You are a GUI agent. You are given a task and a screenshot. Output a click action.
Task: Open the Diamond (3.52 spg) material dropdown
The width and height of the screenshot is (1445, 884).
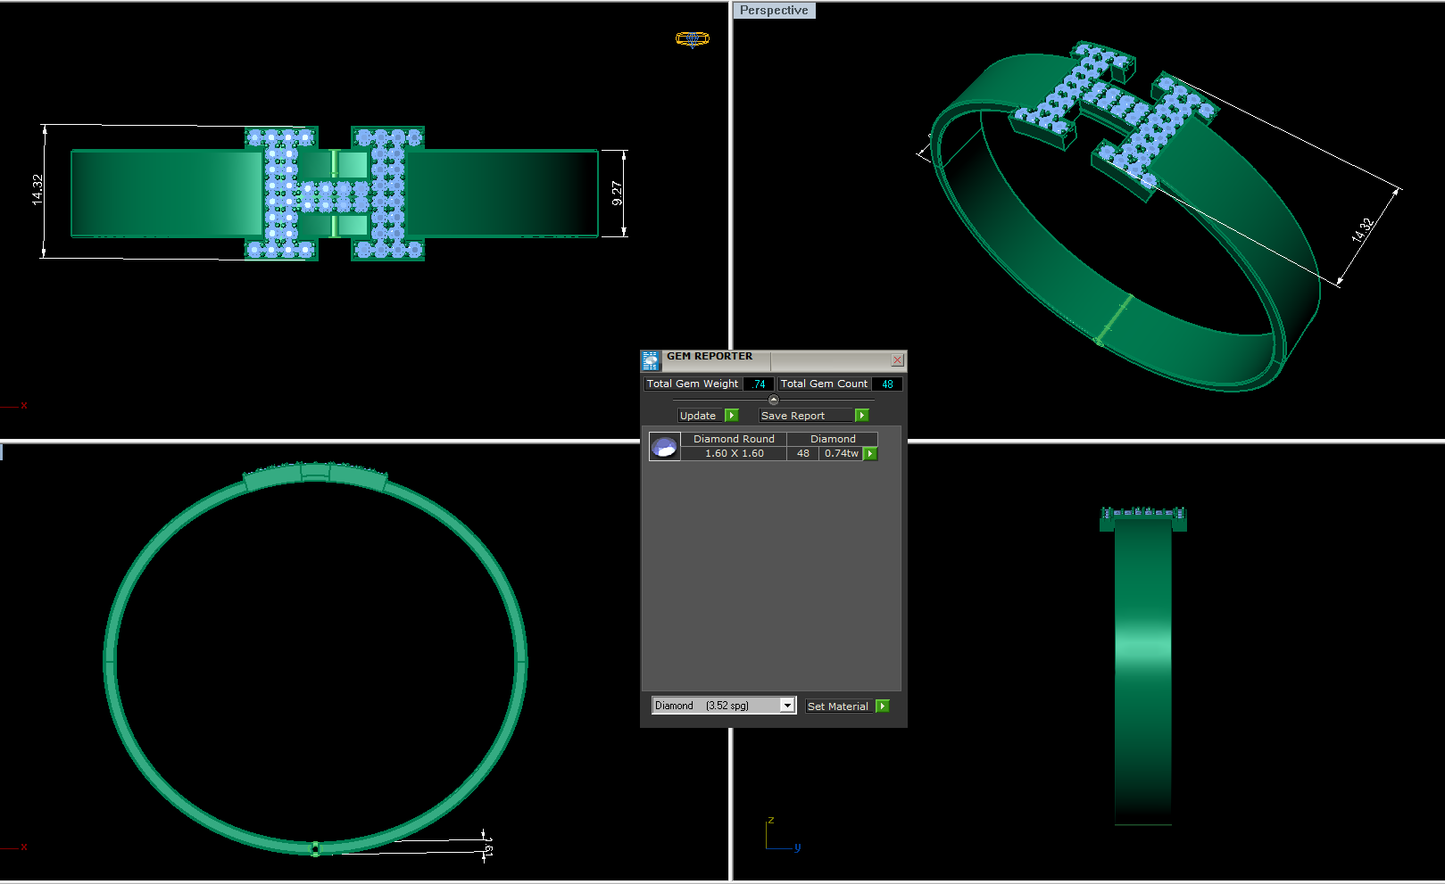[724, 705]
